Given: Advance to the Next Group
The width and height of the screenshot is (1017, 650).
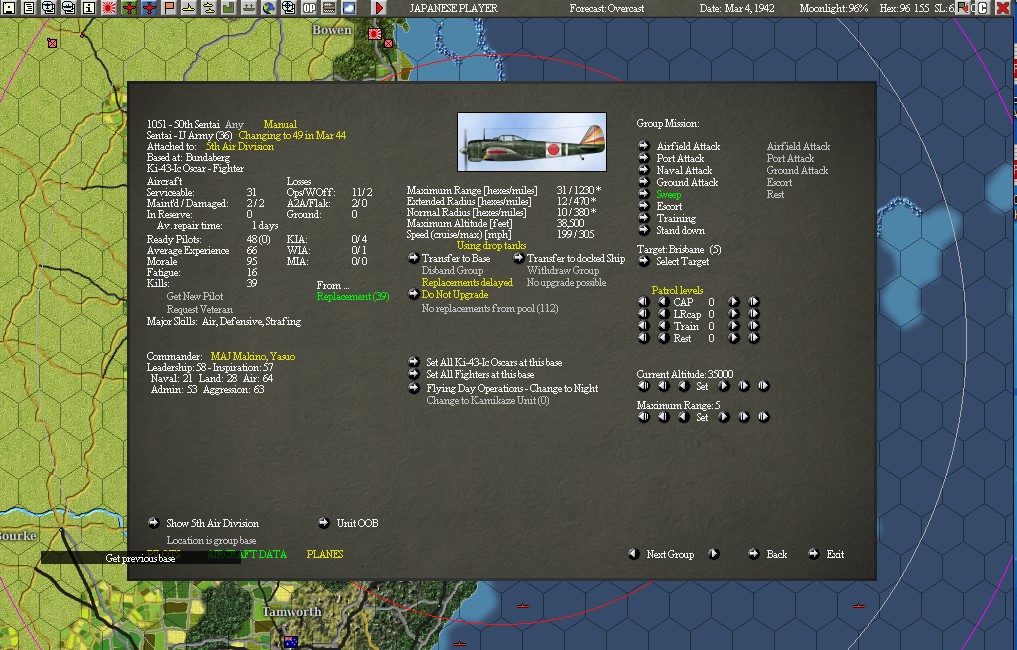Looking at the screenshot, I should pos(671,553).
